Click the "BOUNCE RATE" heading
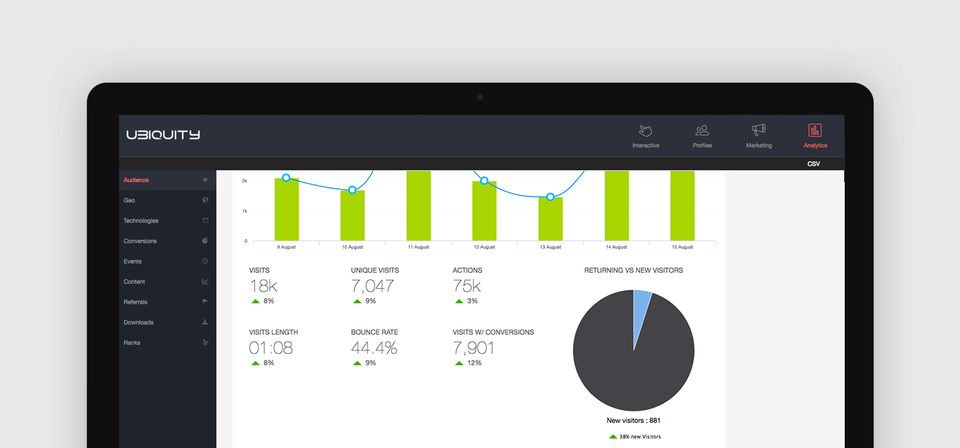This screenshot has width=960, height=448. pos(374,332)
